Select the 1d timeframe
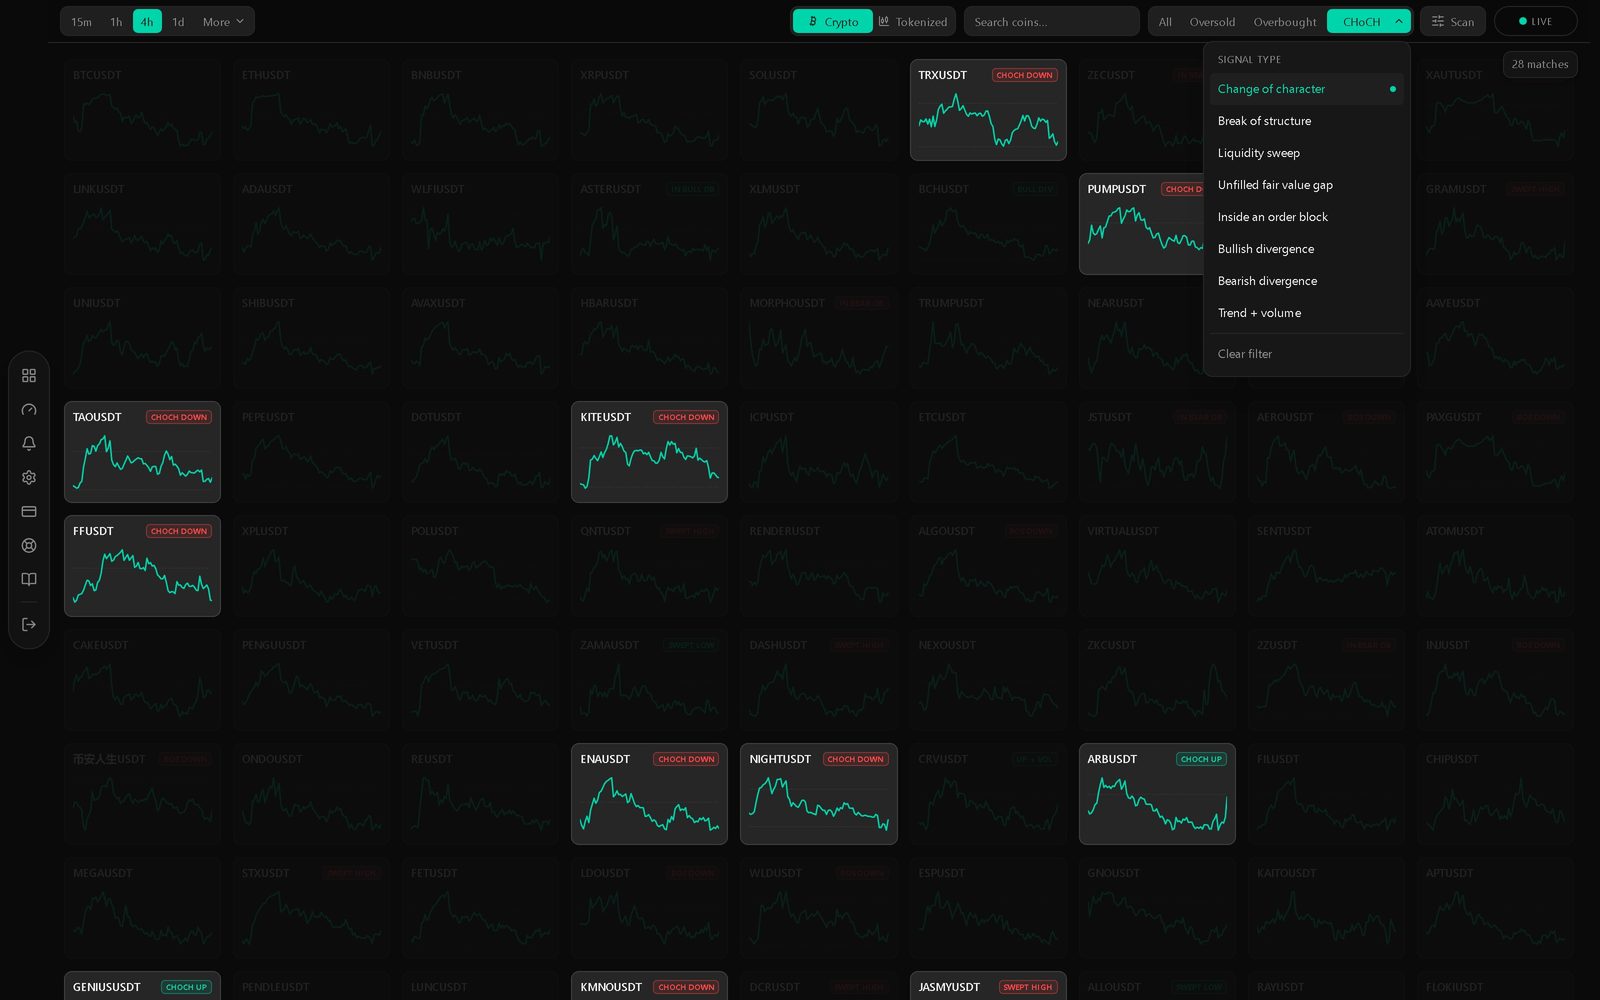This screenshot has height=1000, width=1600. point(178,21)
